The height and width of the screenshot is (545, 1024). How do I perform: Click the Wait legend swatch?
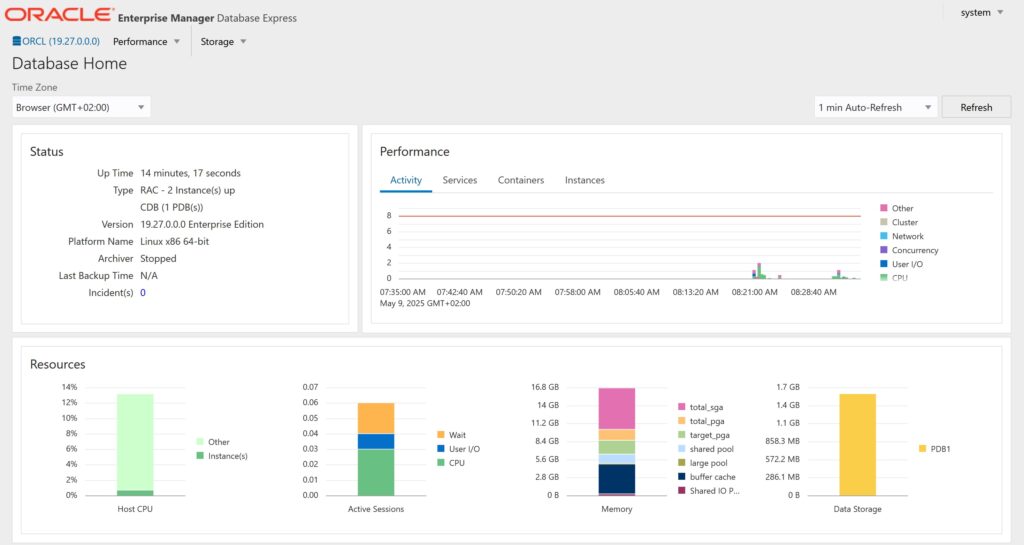(x=441, y=435)
